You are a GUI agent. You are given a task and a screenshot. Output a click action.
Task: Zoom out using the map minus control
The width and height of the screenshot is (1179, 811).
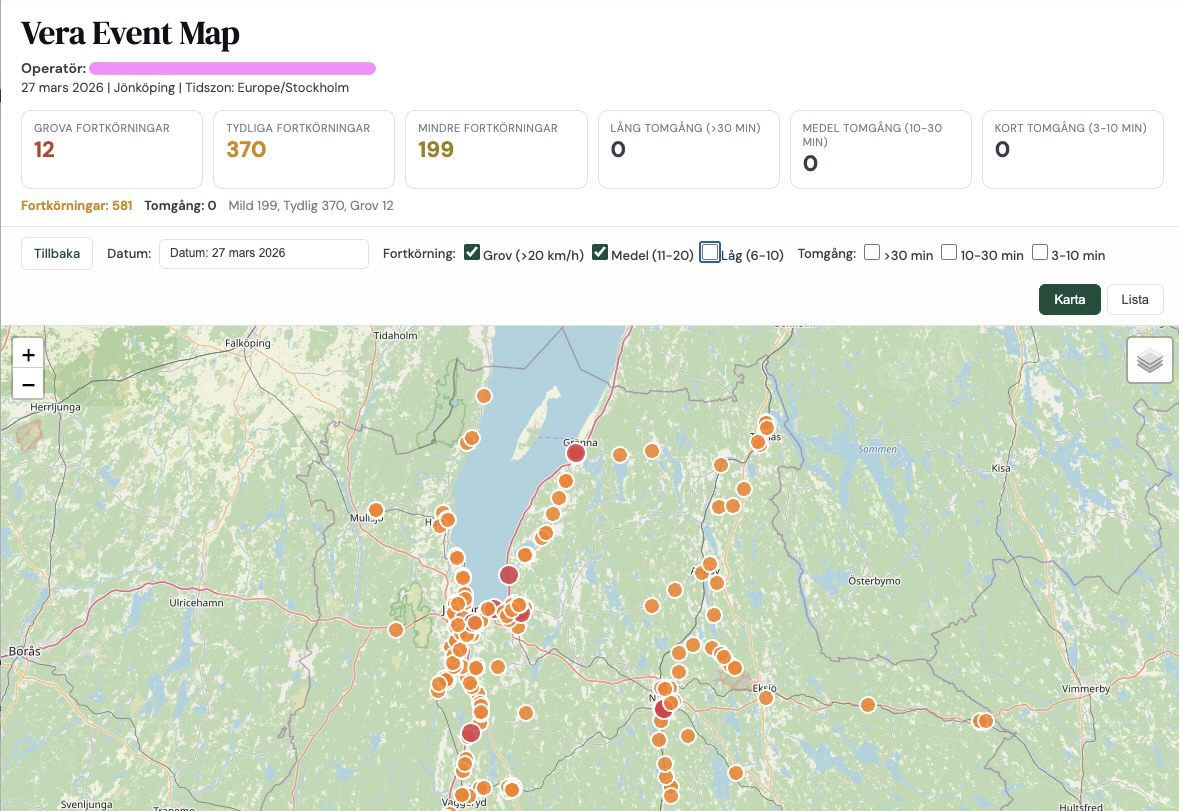[x=28, y=384]
